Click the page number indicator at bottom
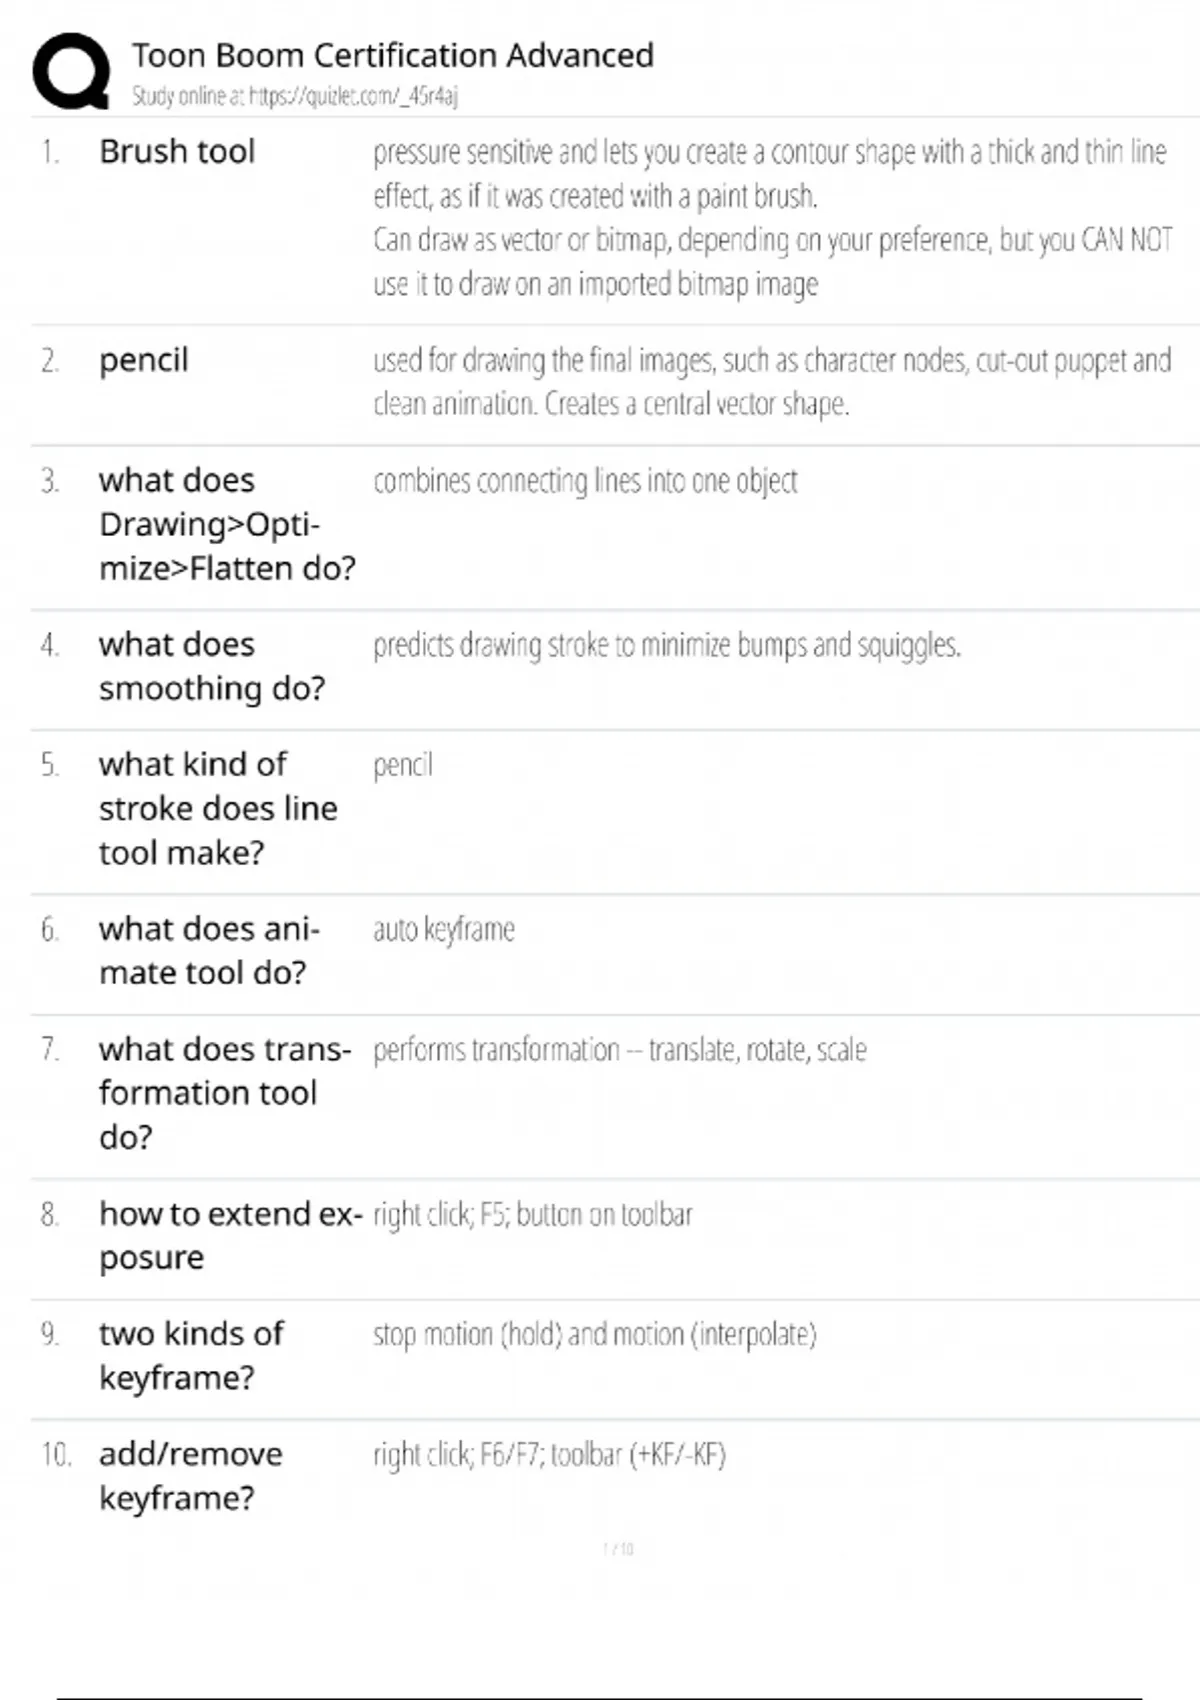The height and width of the screenshot is (1700, 1200). click(x=618, y=1549)
